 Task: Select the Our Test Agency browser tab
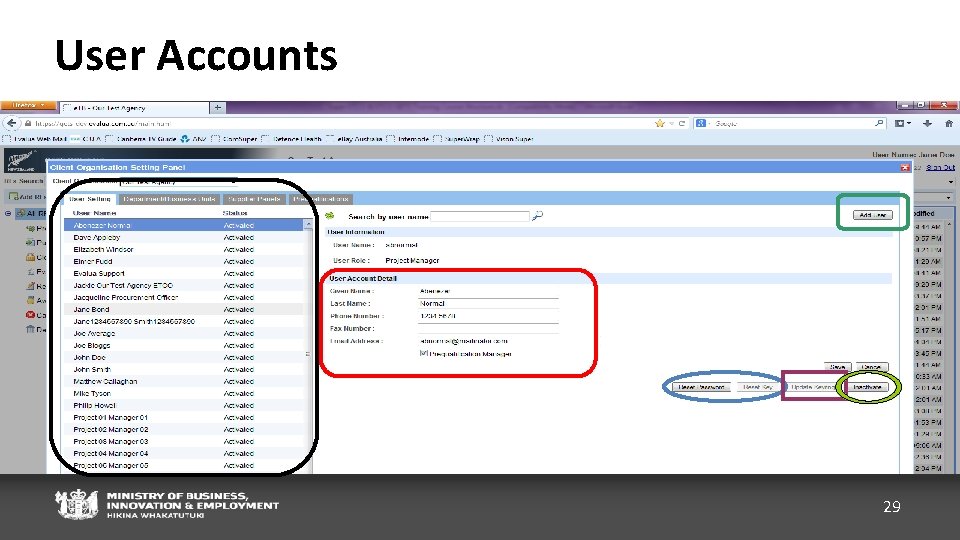[x=135, y=108]
